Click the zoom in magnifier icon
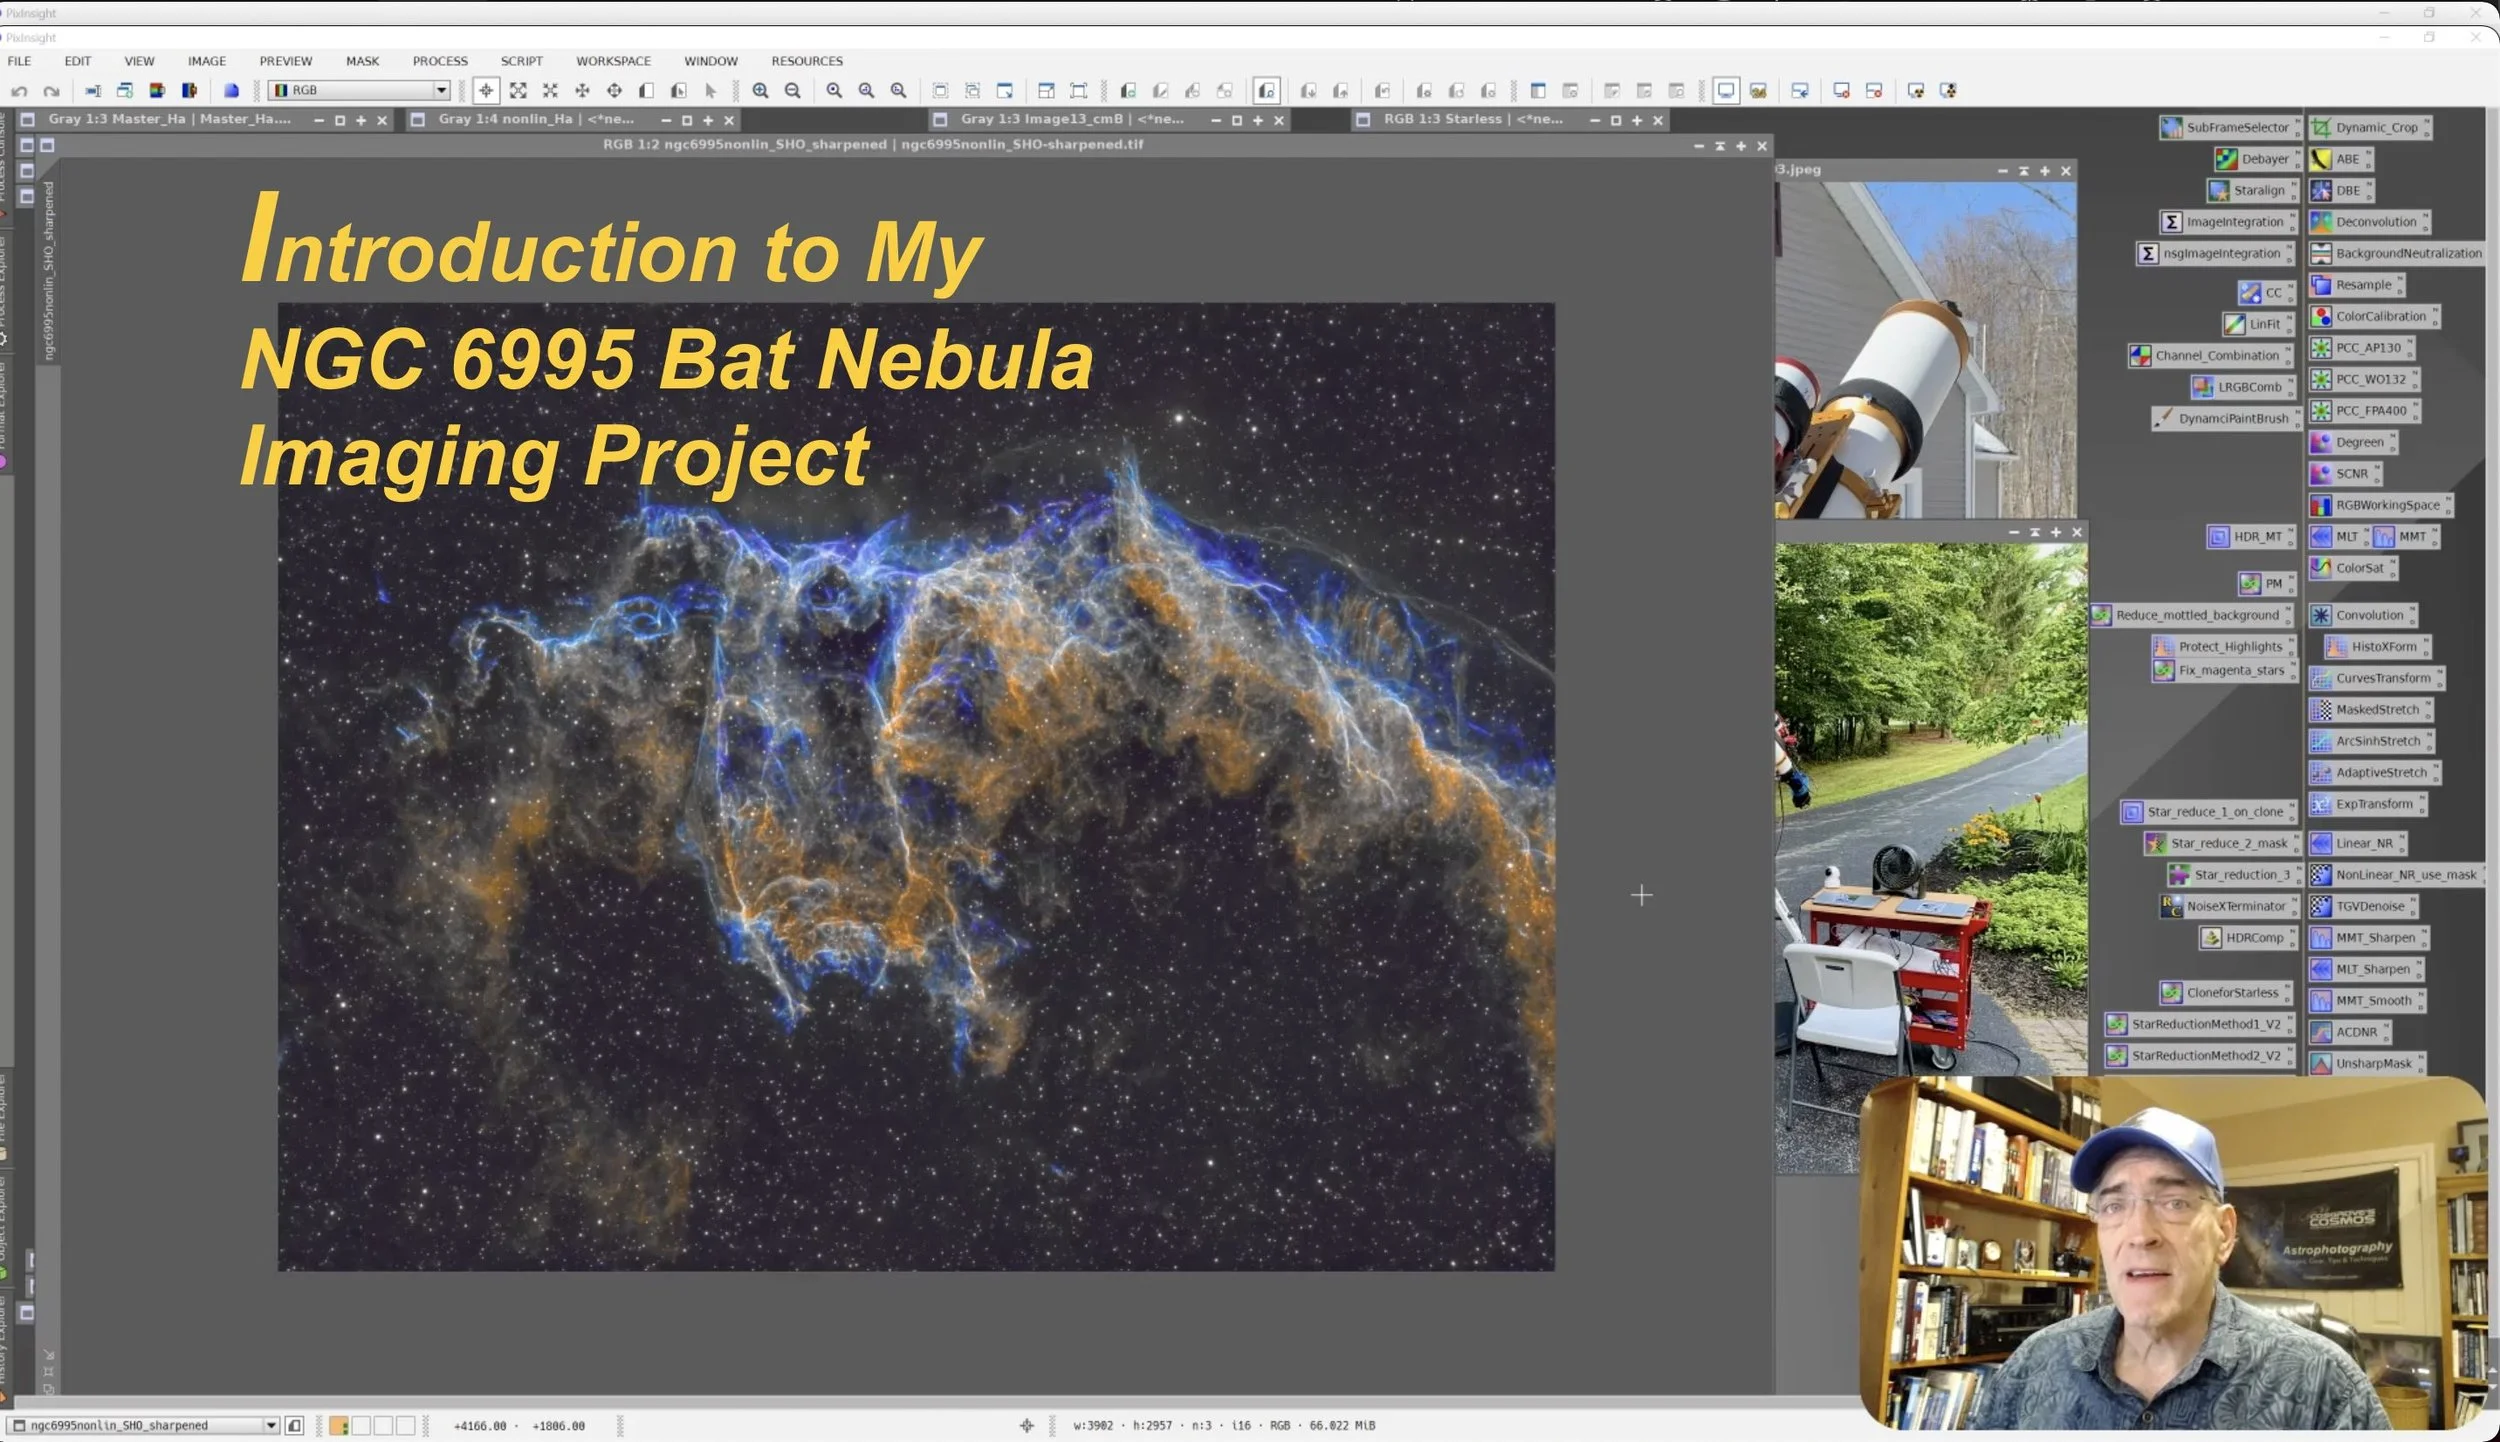 coord(760,91)
